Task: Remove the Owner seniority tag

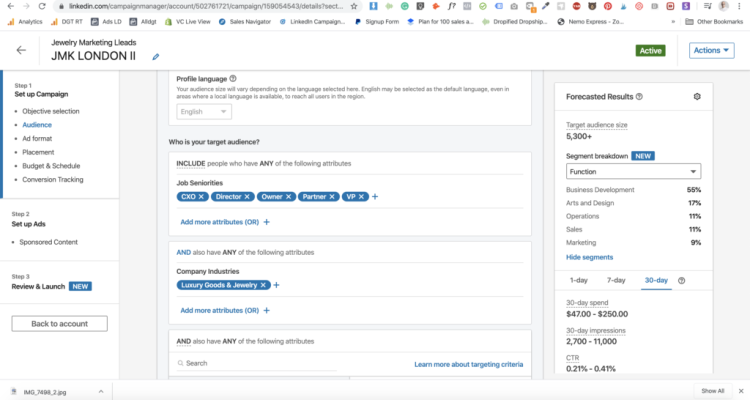Action: (x=288, y=197)
